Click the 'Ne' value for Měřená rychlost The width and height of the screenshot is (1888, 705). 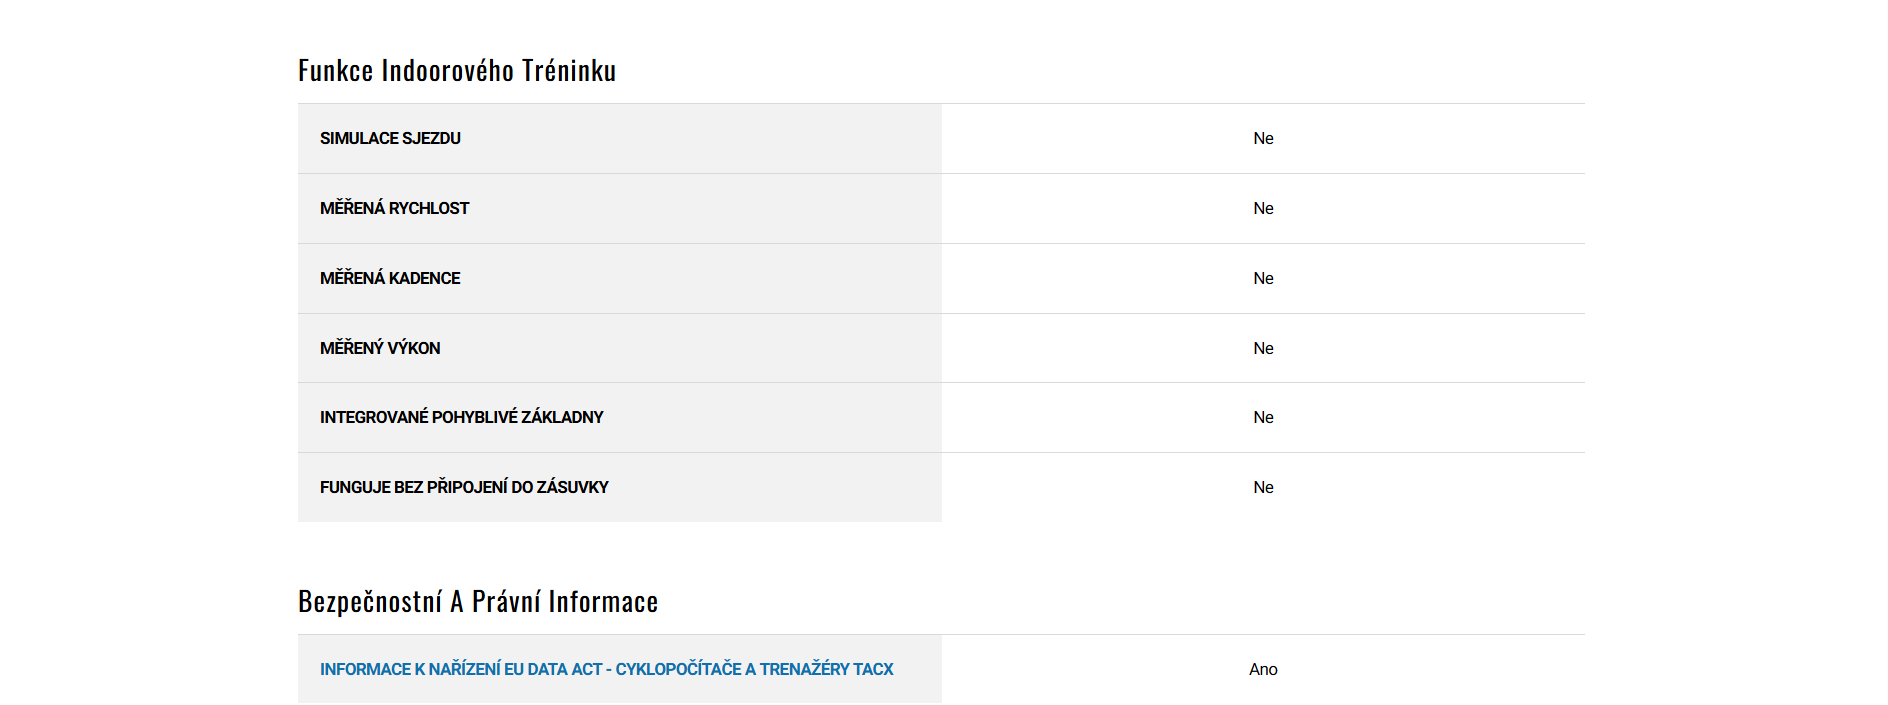[x=1263, y=208]
